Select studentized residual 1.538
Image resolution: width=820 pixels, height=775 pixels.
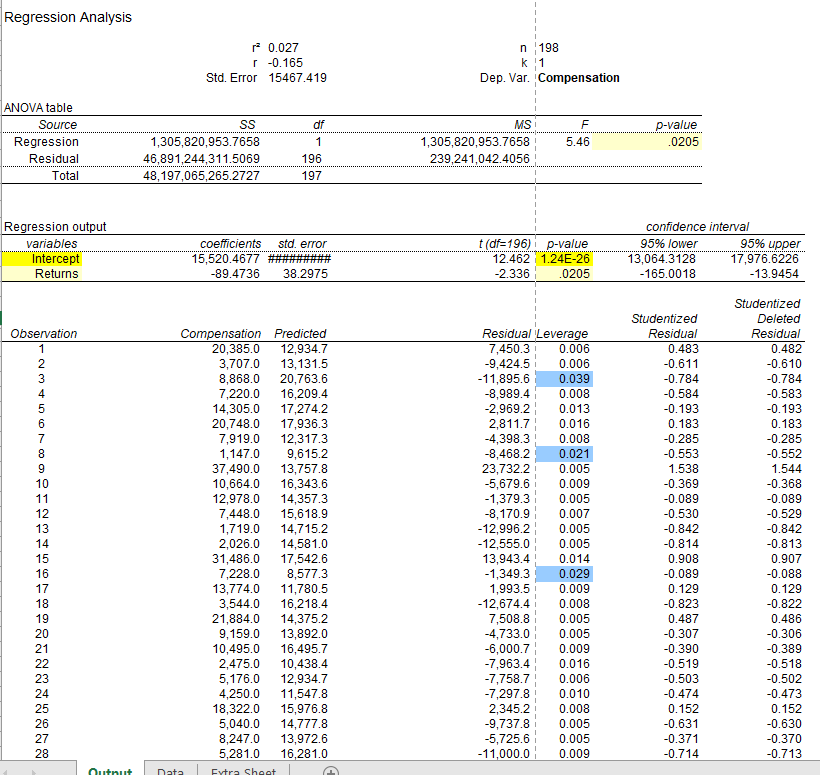(683, 469)
